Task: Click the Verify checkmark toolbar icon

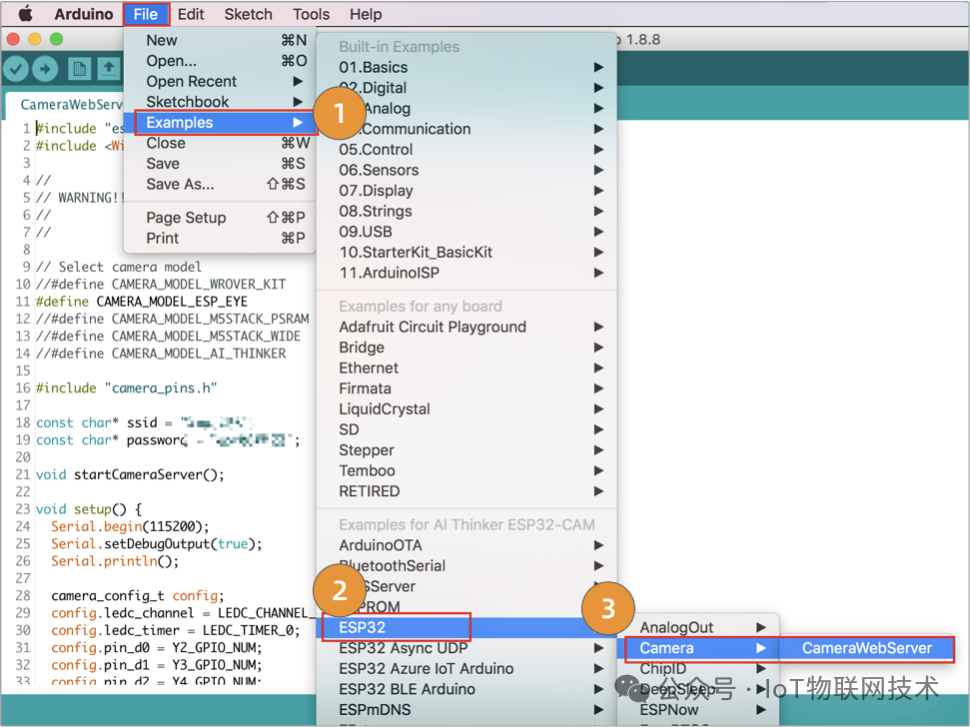Action: [16, 69]
